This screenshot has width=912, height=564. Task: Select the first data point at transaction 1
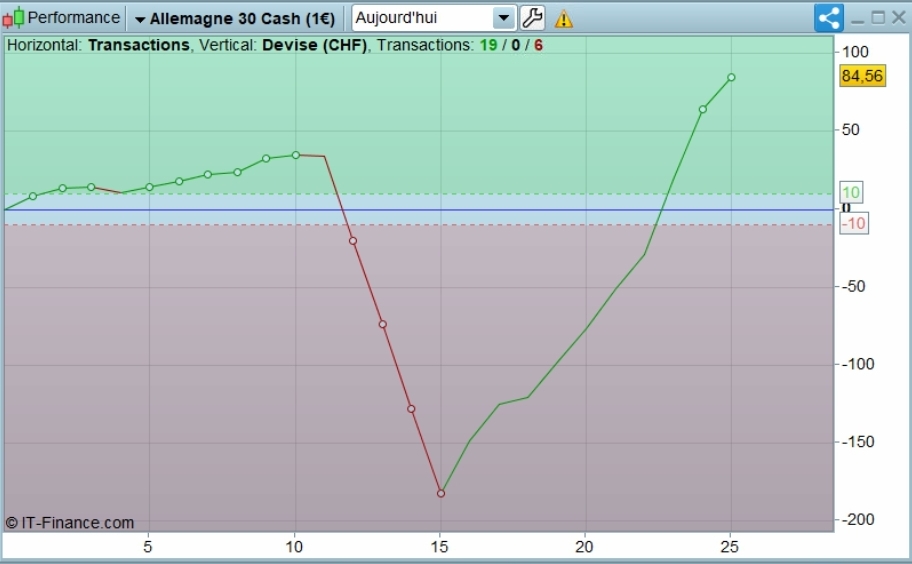tap(33, 197)
